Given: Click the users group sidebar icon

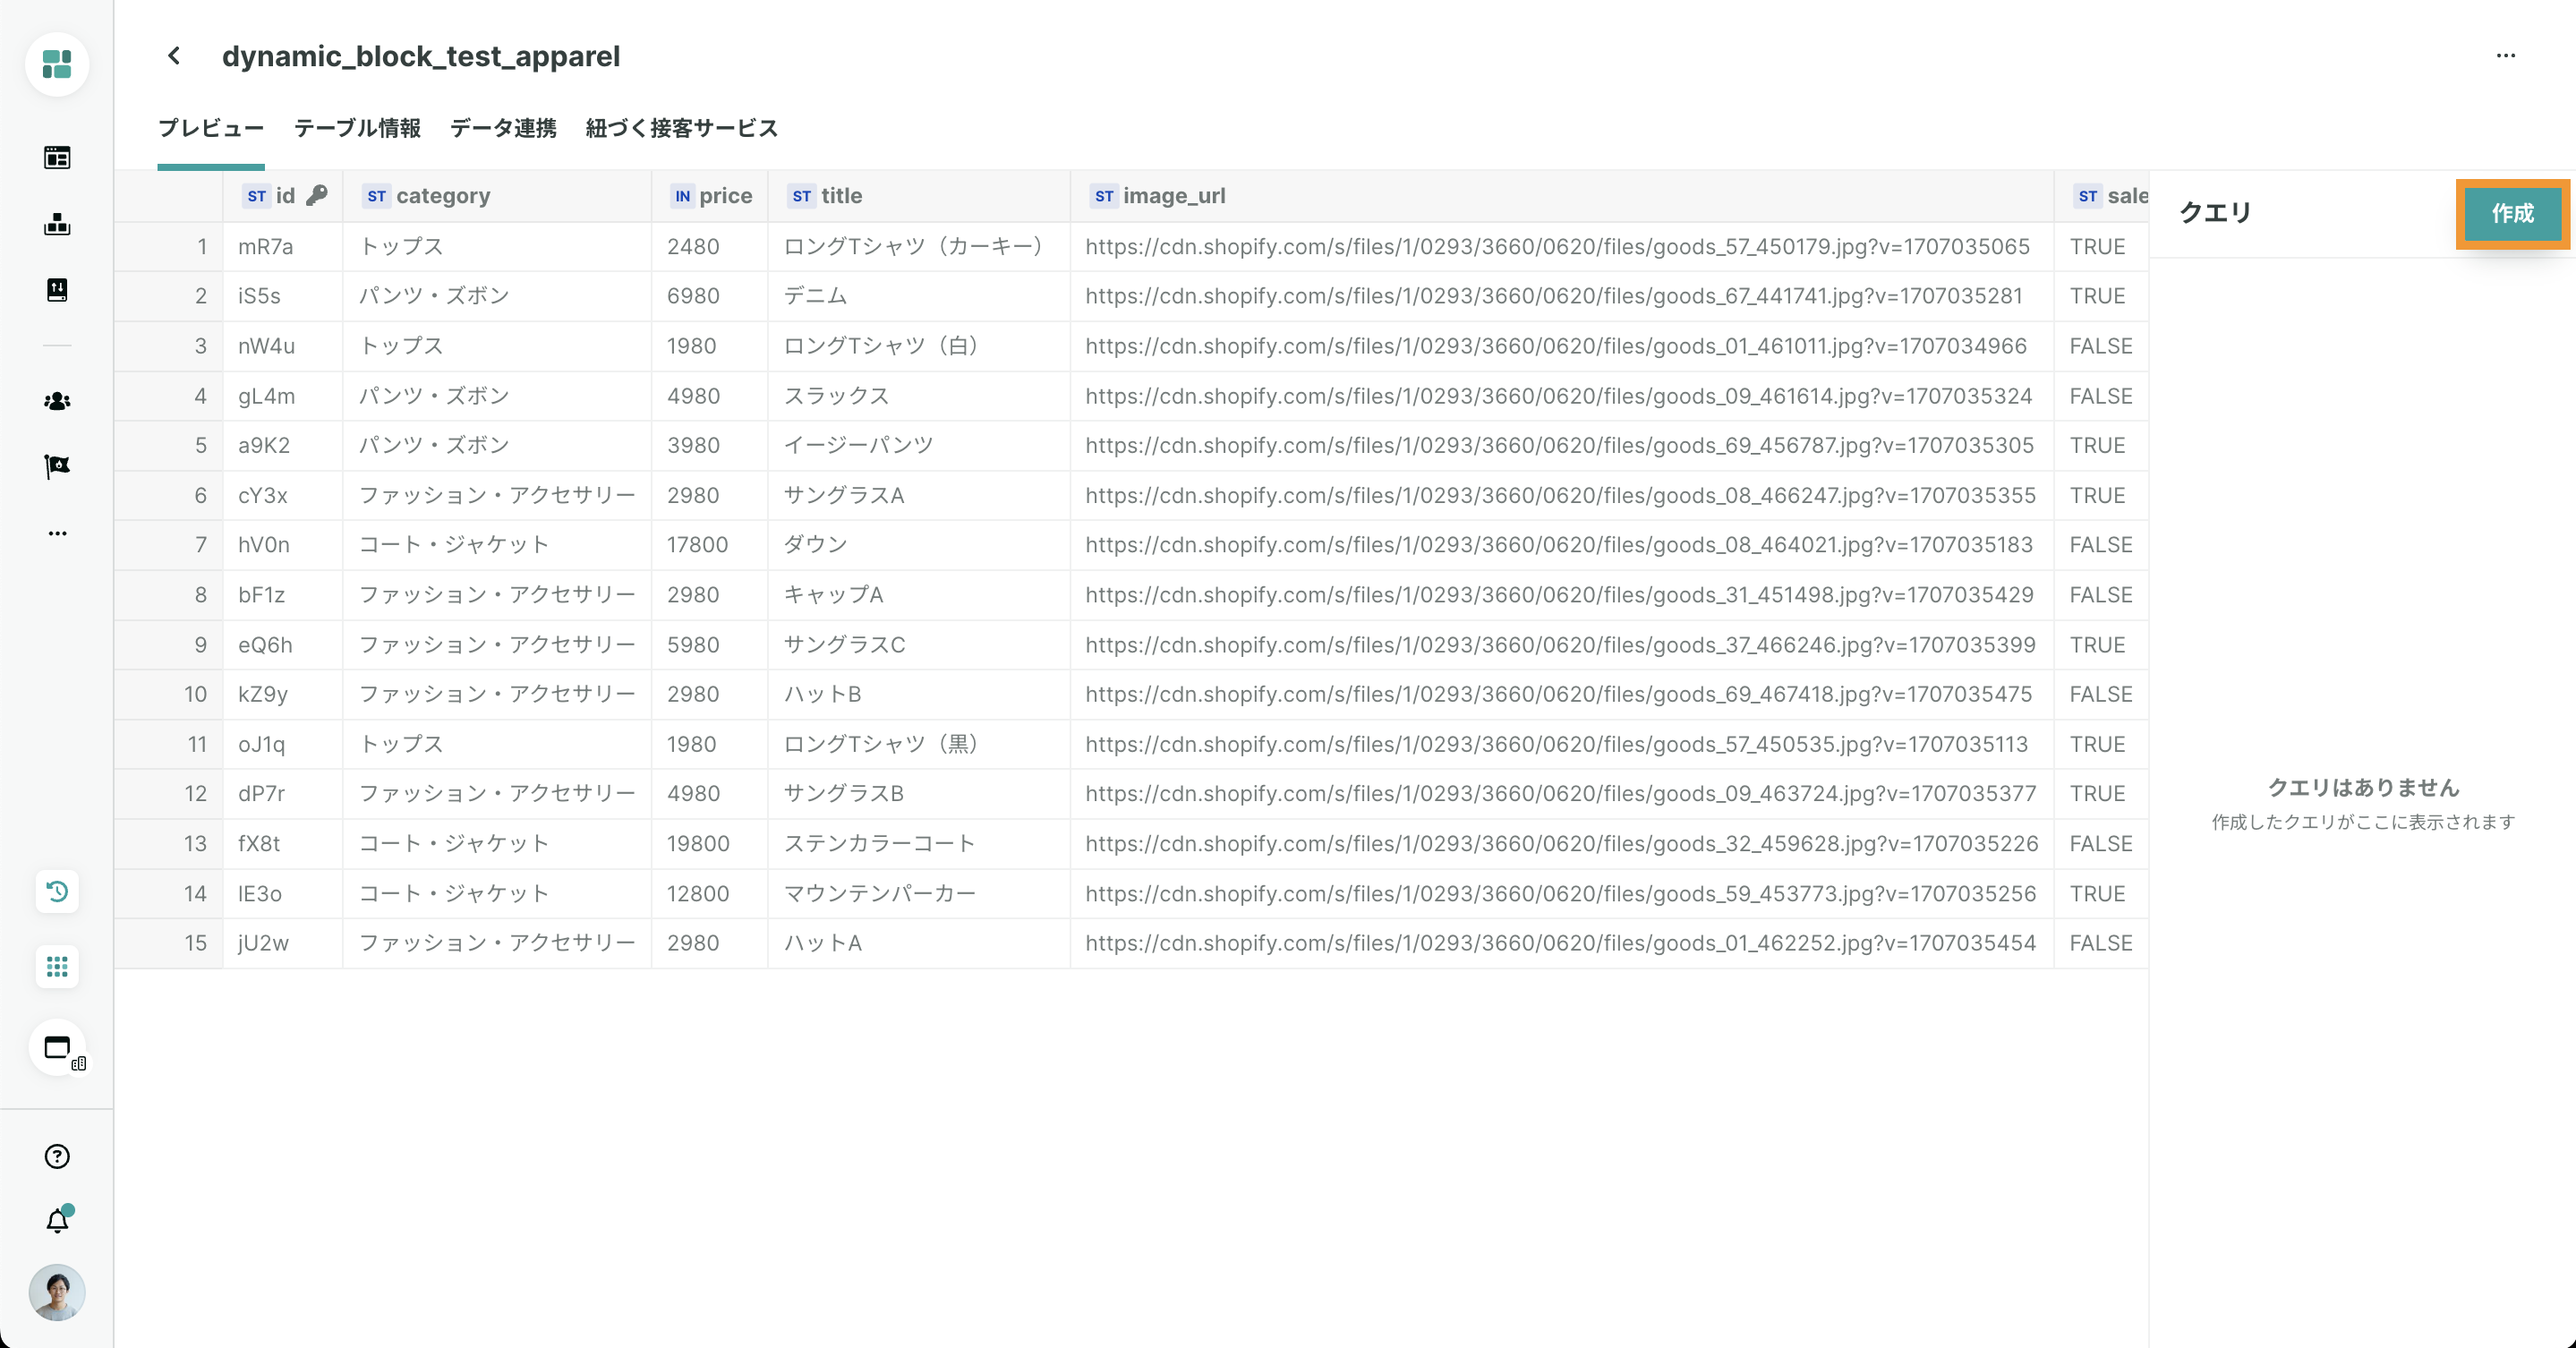Looking at the screenshot, I should click(x=57, y=401).
